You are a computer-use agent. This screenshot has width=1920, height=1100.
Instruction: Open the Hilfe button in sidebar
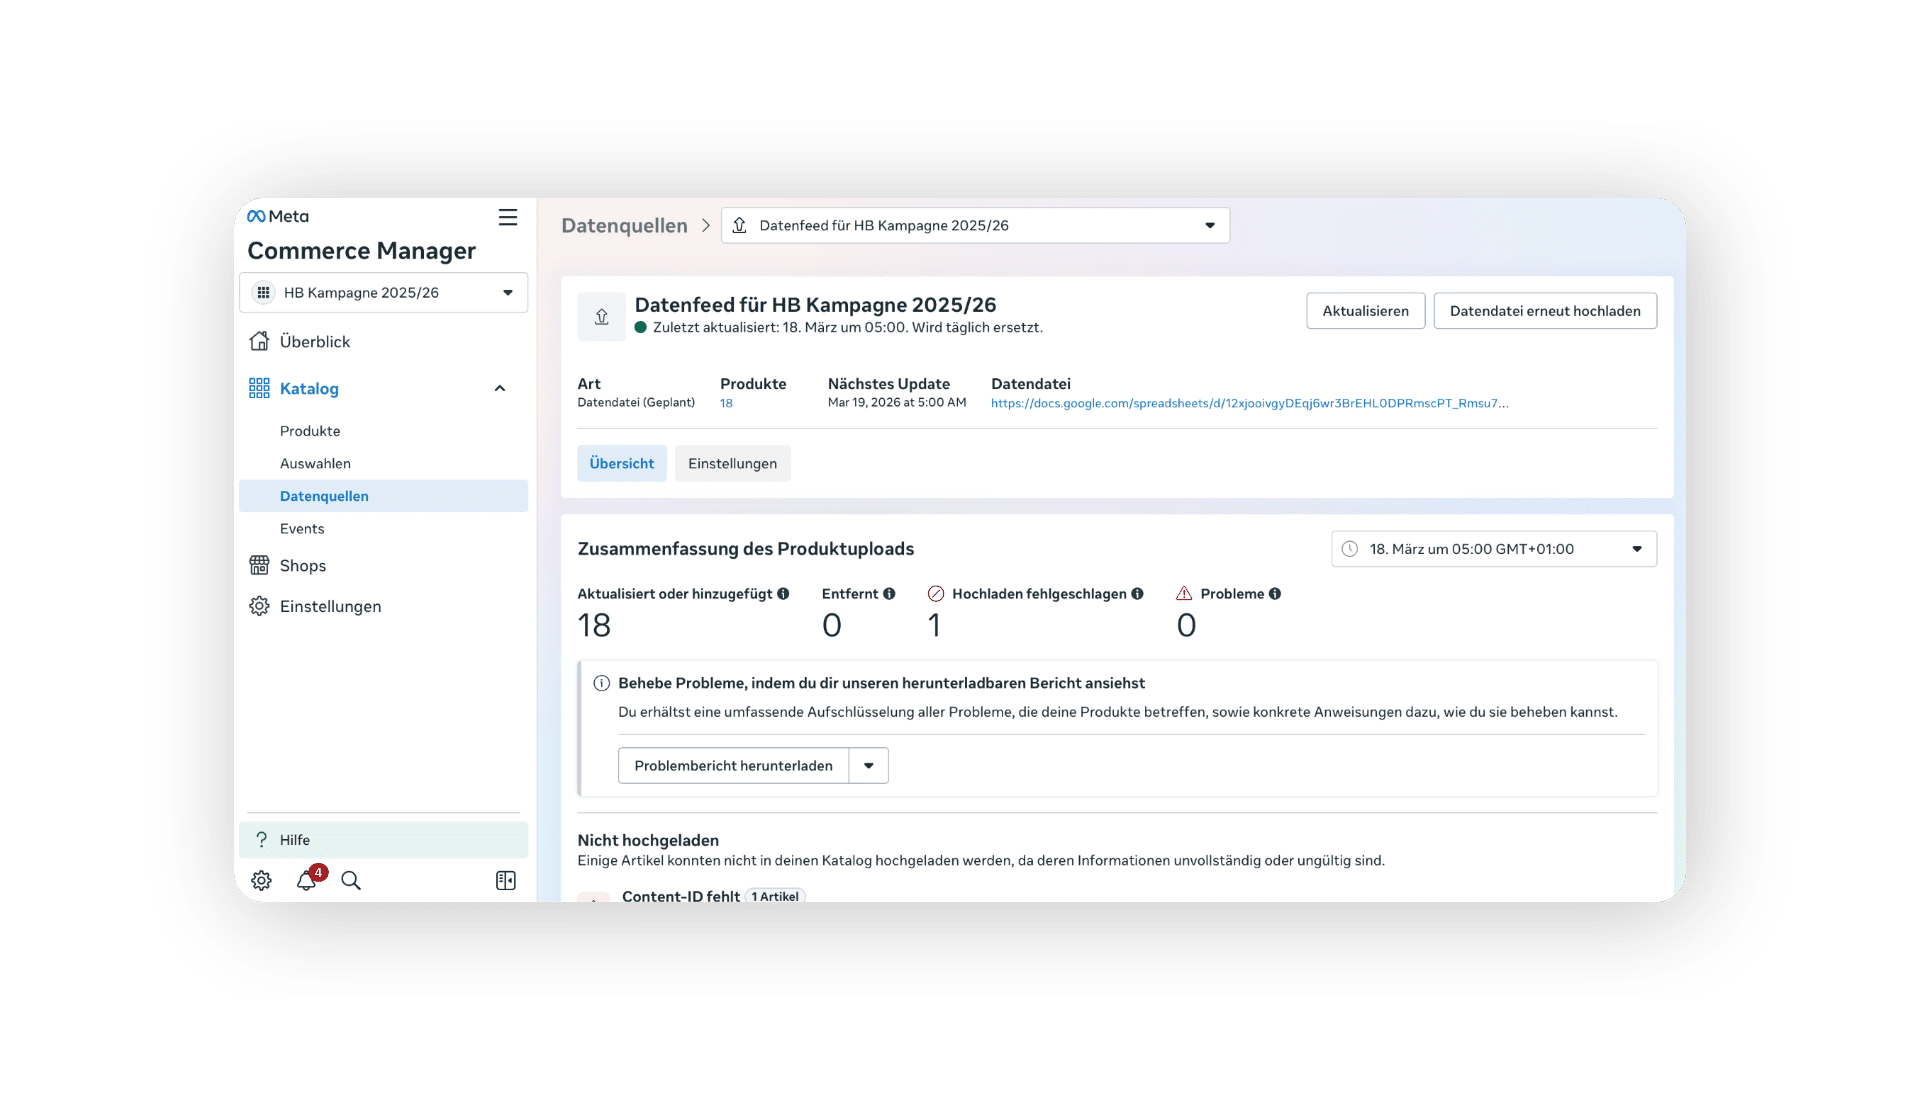click(384, 840)
